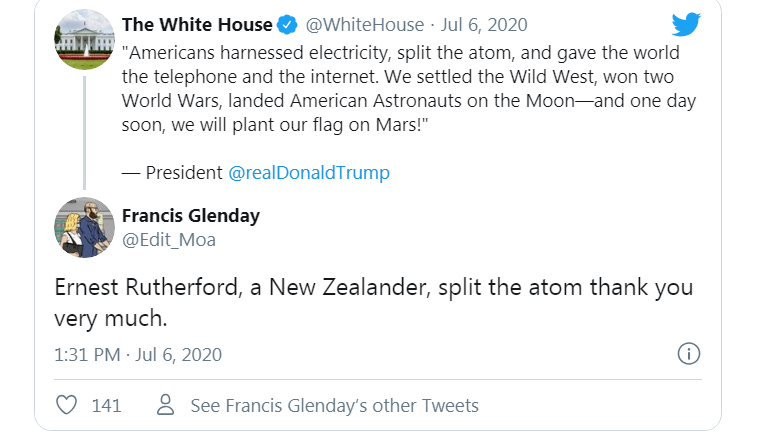Open Francis Glenday's profile picture
768x438 pixels.
point(83,227)
